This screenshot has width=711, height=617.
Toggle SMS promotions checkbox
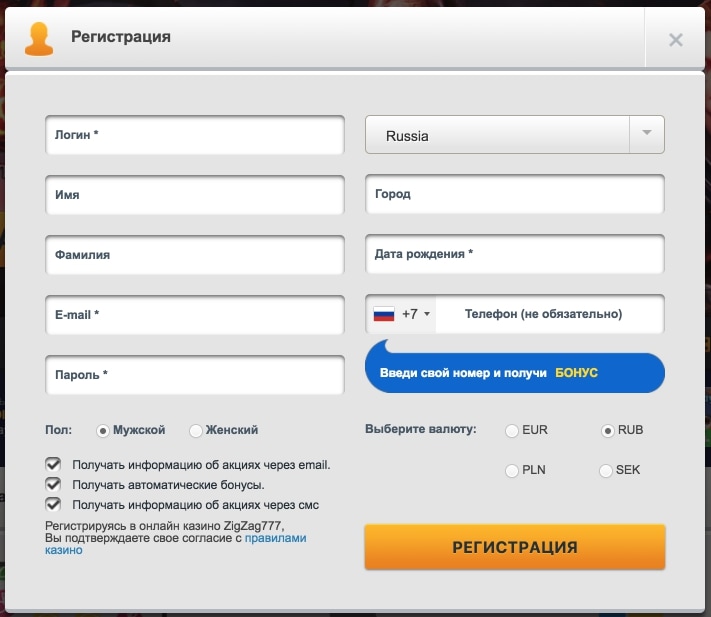tap(53, 505)
